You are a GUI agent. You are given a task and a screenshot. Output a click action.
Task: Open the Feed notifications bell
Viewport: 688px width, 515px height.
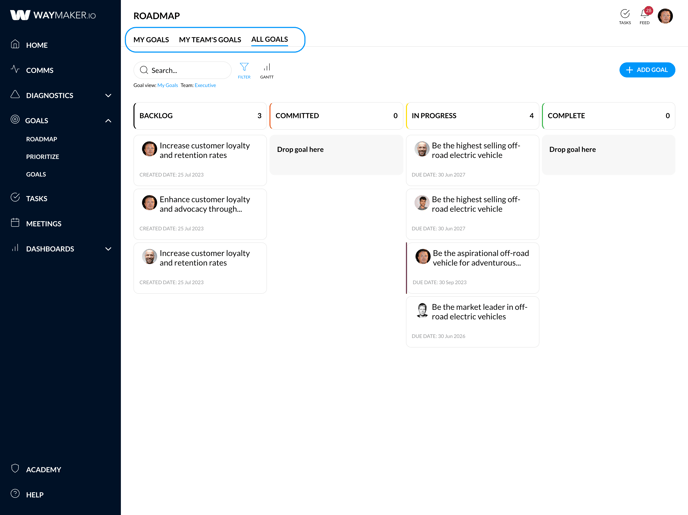(645, 16)
